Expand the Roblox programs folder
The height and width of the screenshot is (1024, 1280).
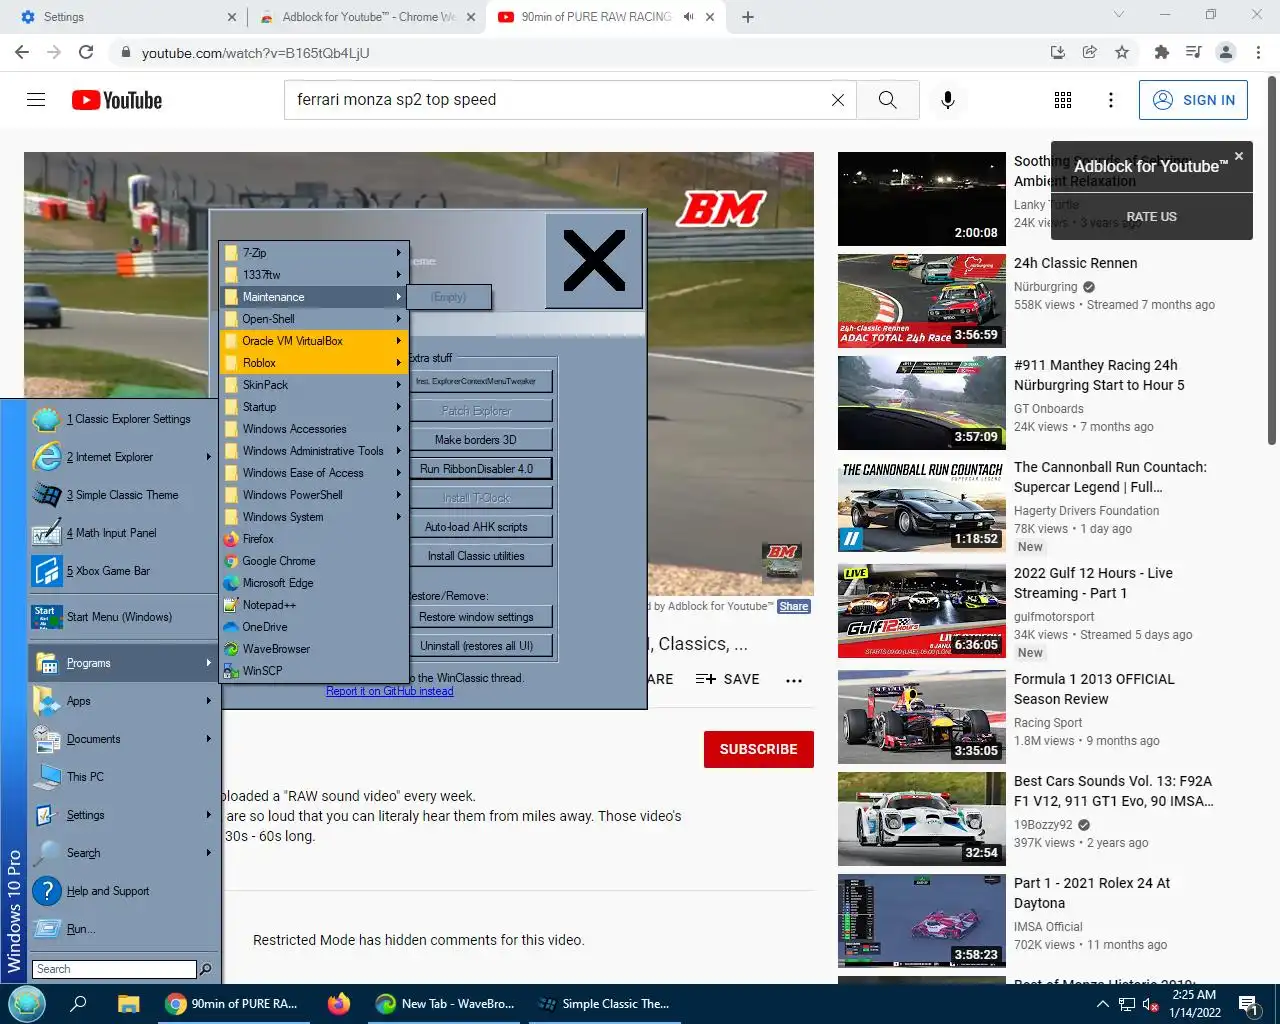(x=313, y=363)
